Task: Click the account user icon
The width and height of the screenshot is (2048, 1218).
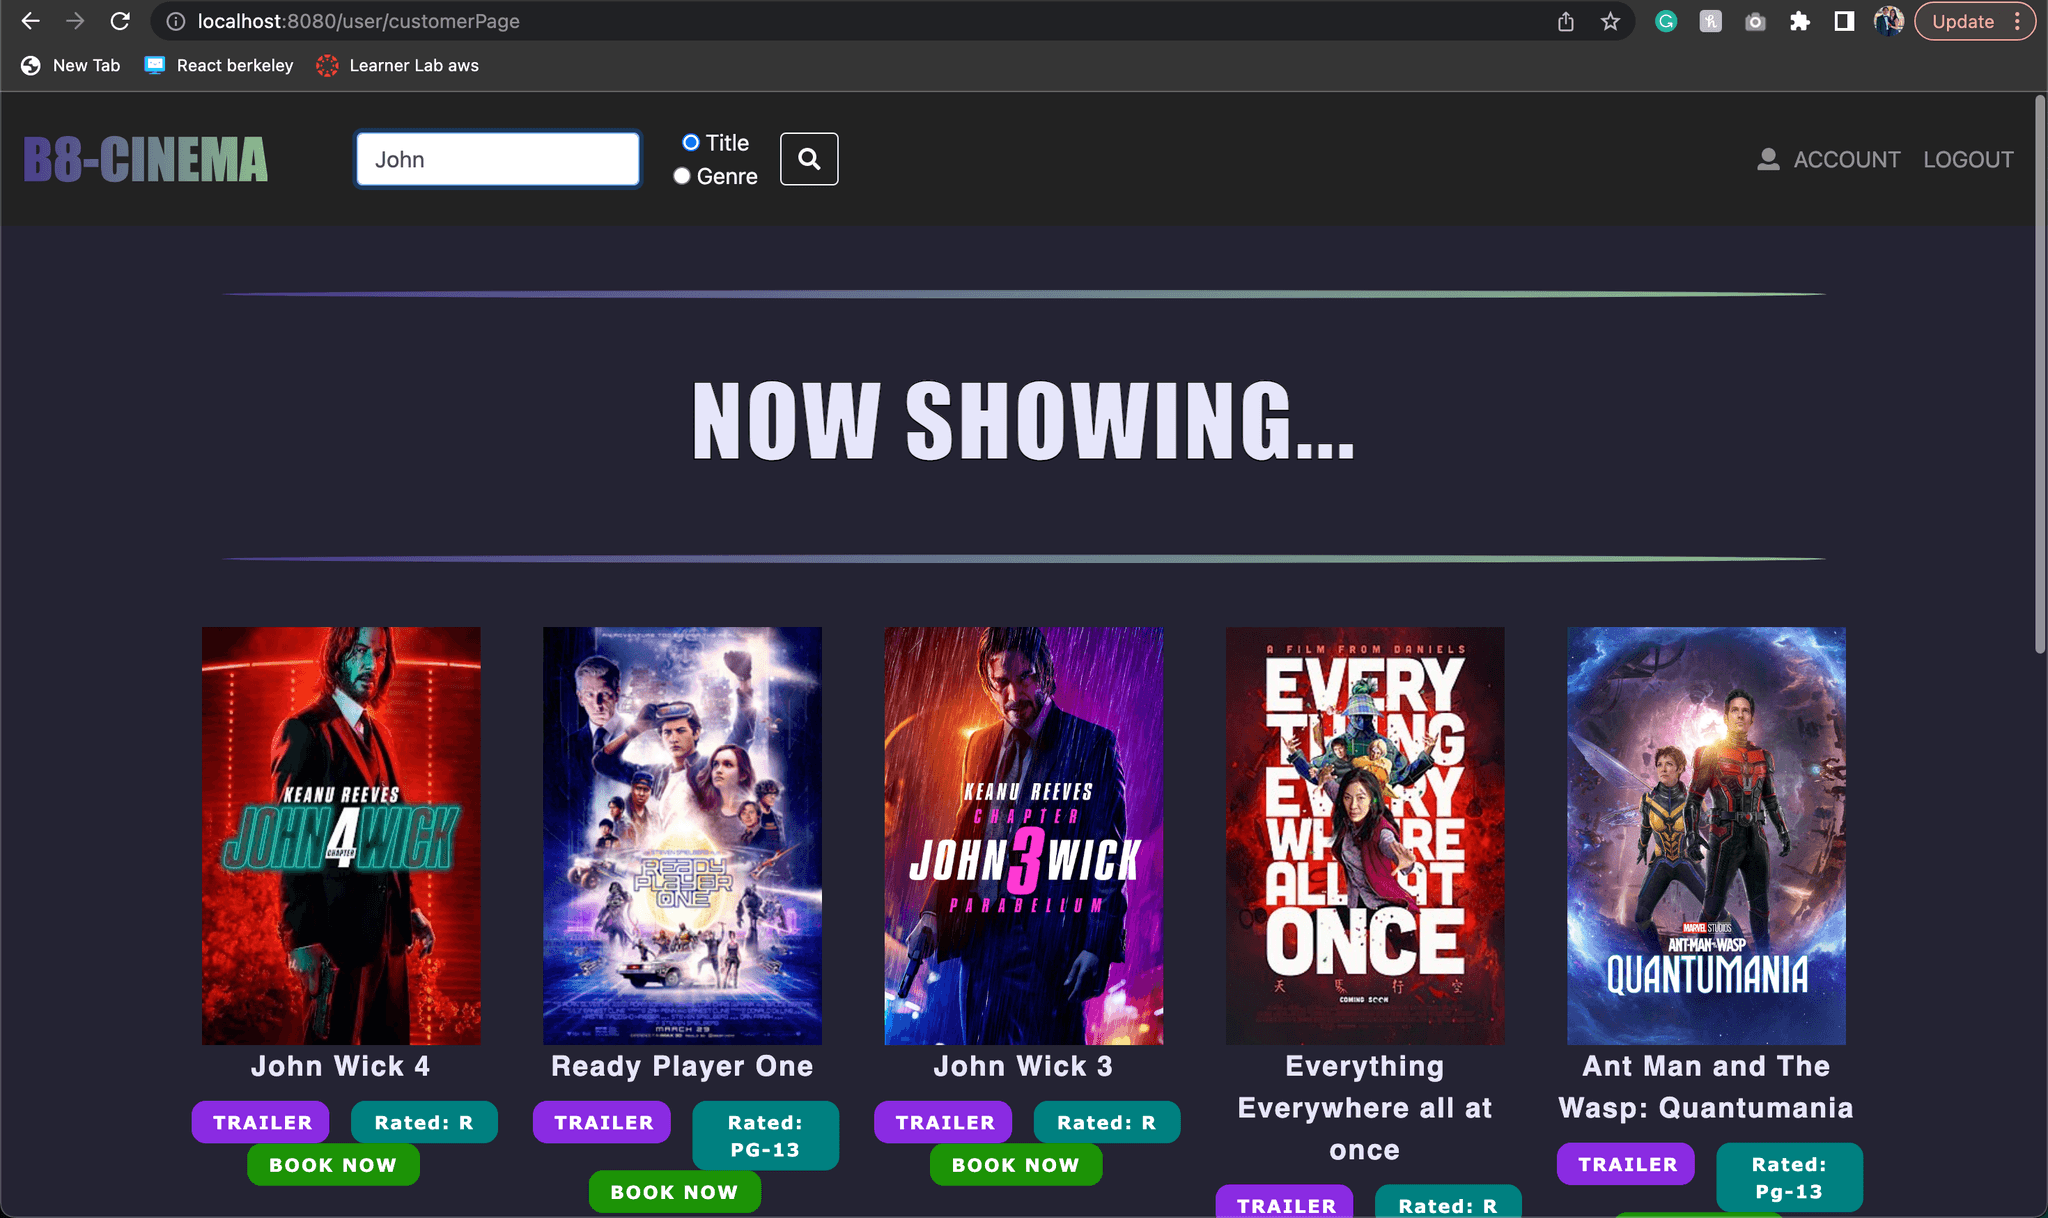Action: pos(1768,159)
